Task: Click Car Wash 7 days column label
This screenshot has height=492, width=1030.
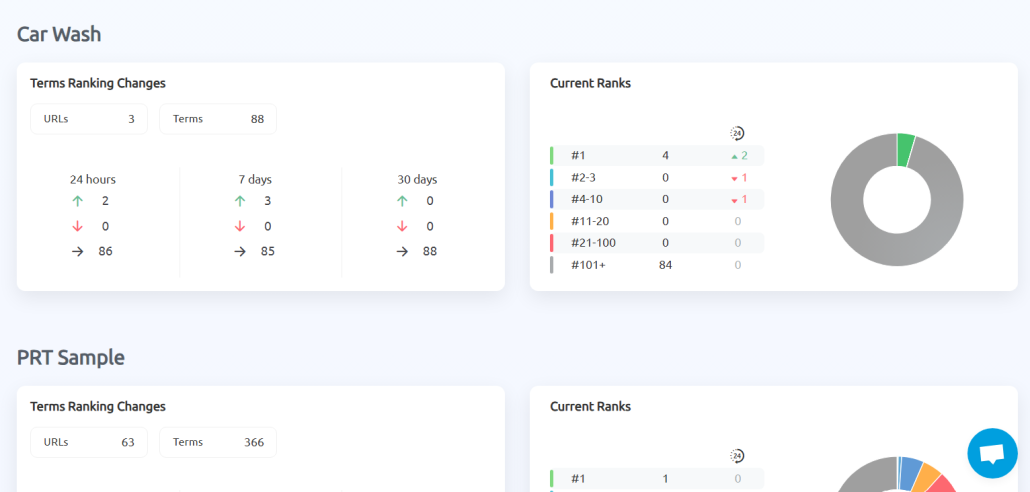Action: pos(255,179)
